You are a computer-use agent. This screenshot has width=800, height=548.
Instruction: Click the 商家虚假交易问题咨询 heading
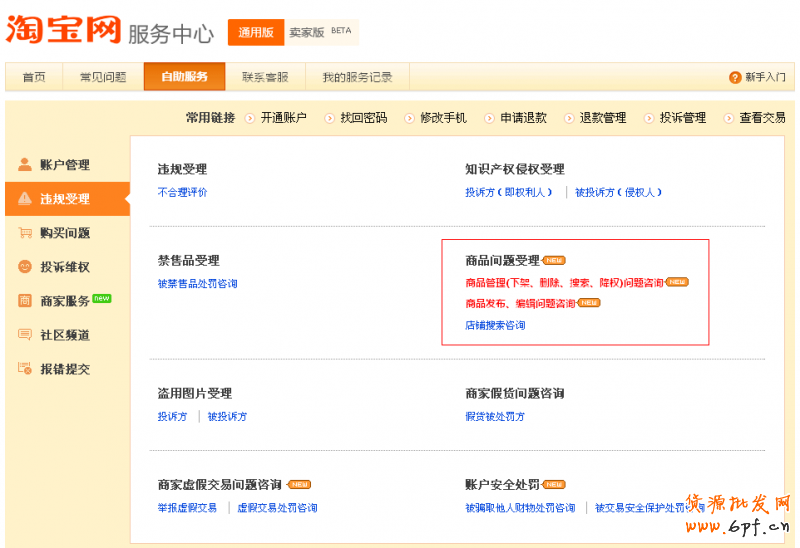click(220, 484)
